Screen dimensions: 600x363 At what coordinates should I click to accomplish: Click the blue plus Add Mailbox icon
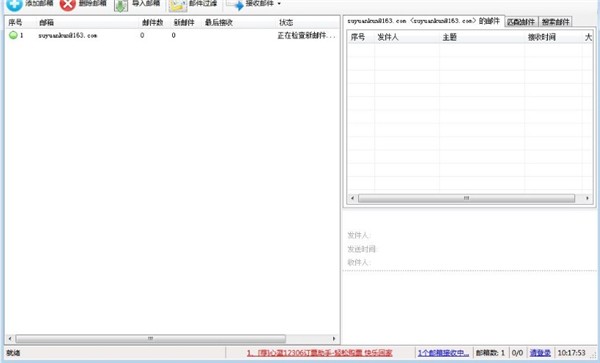click(x=14, y=4)
